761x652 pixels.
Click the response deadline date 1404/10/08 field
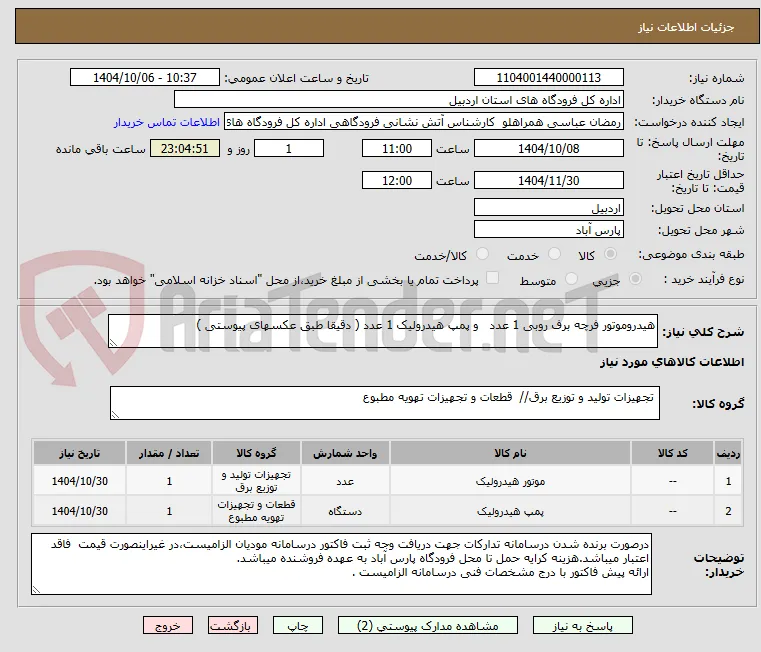[x=548, y=149]
